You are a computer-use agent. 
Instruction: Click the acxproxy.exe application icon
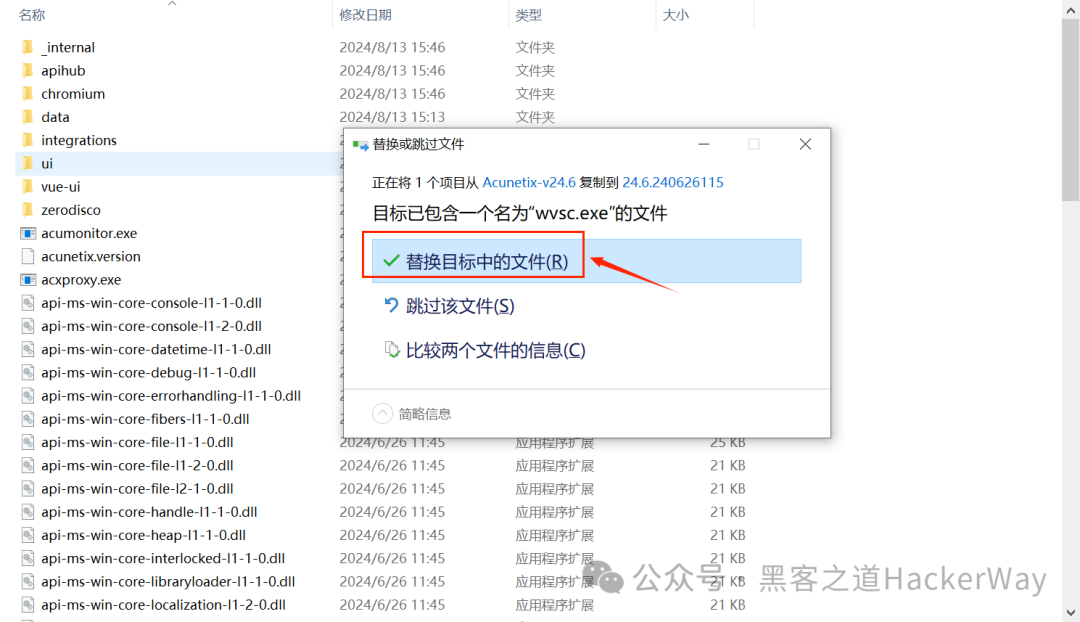pyautogui.click(x=28, y=280)
